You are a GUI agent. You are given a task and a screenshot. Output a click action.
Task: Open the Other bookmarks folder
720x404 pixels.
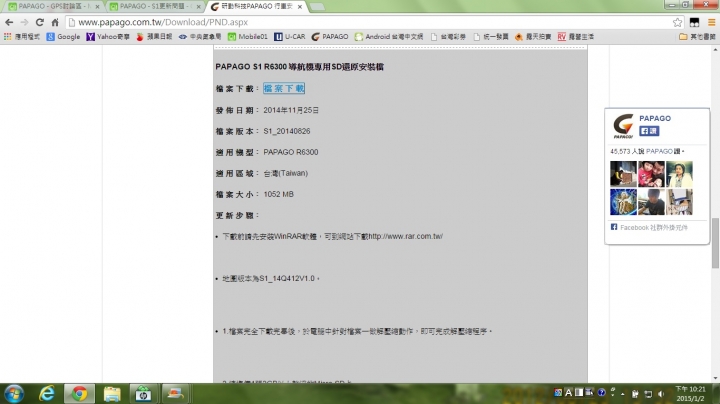(697, 36)
